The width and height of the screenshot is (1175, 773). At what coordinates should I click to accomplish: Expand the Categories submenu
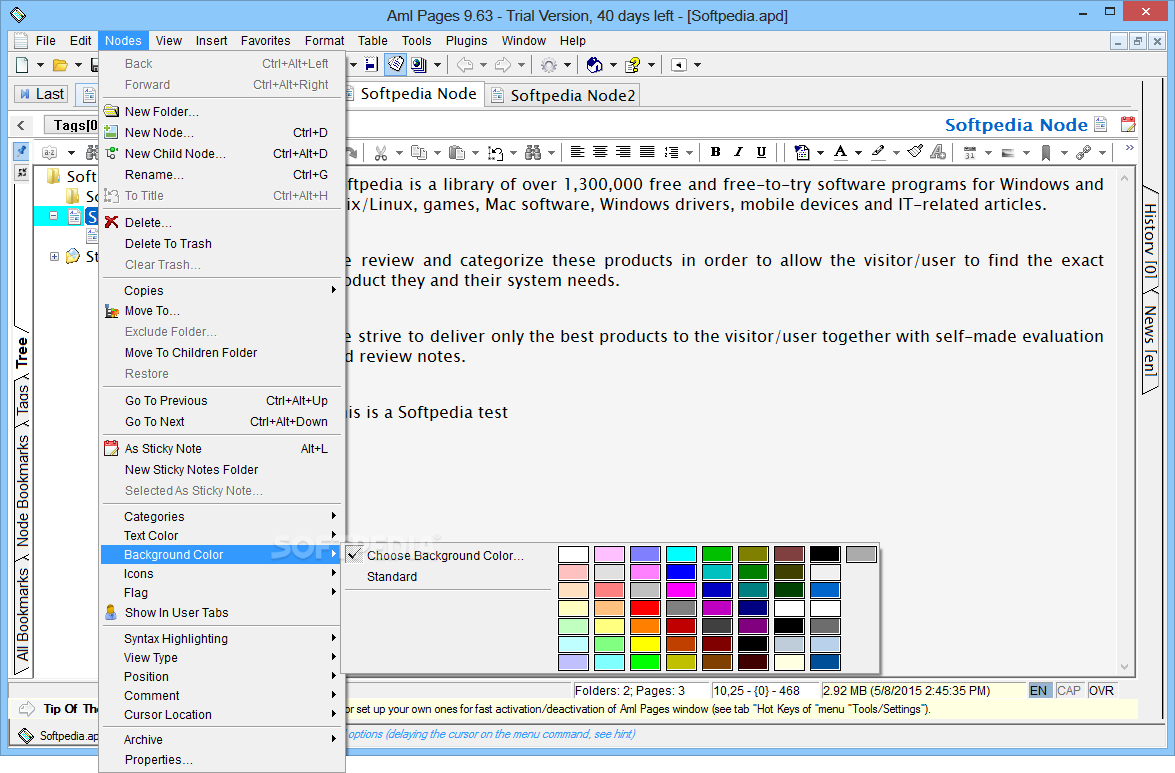221,517
